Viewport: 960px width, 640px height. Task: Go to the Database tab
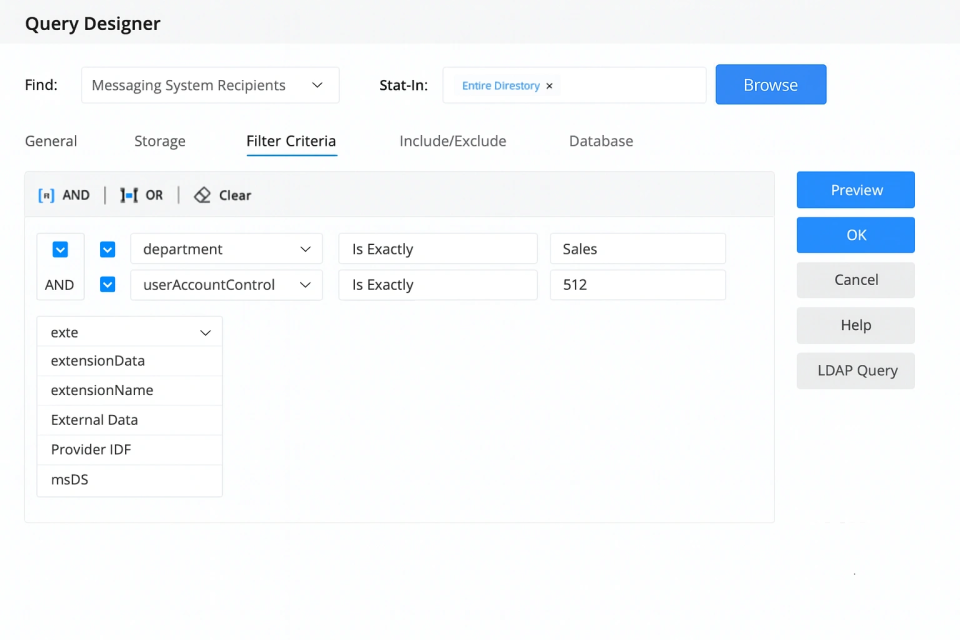[x=601, y=141]
